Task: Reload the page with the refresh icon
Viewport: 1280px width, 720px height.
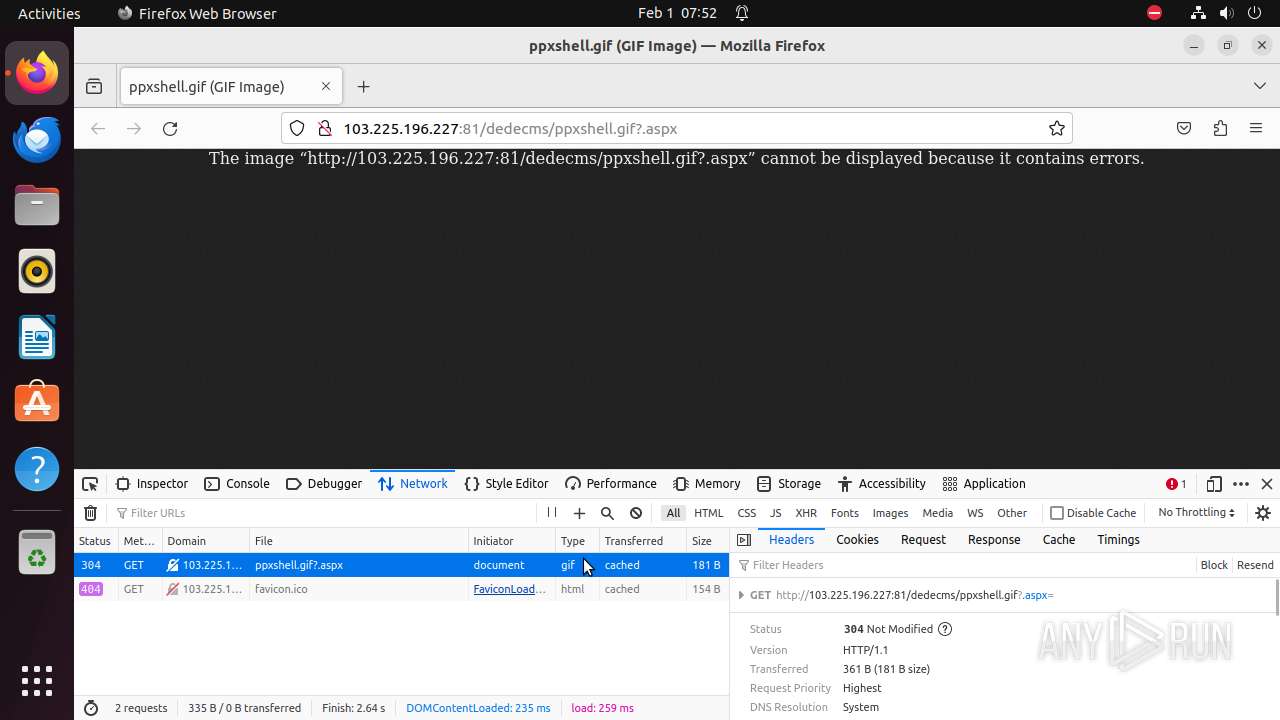Action: coord(170,128)
